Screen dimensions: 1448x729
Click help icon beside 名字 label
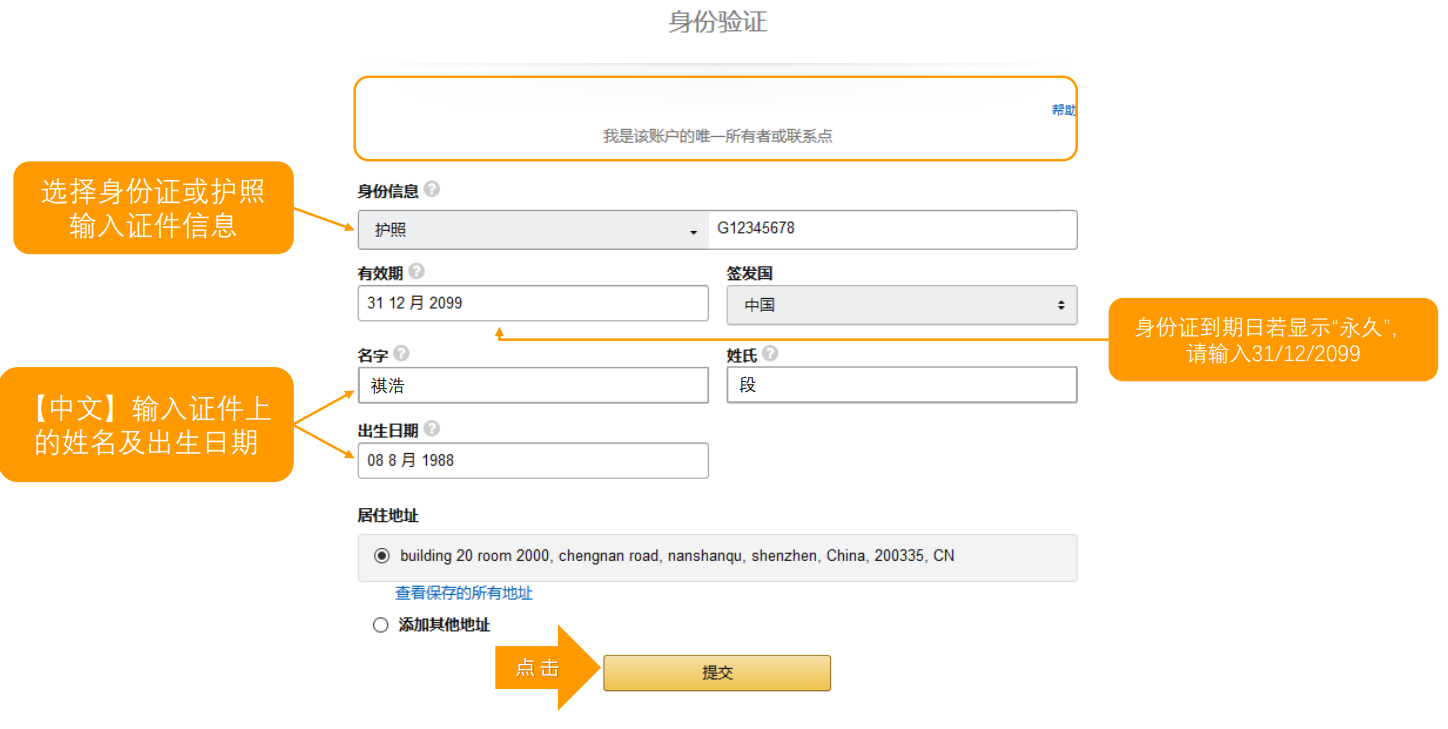pos(401,353)
